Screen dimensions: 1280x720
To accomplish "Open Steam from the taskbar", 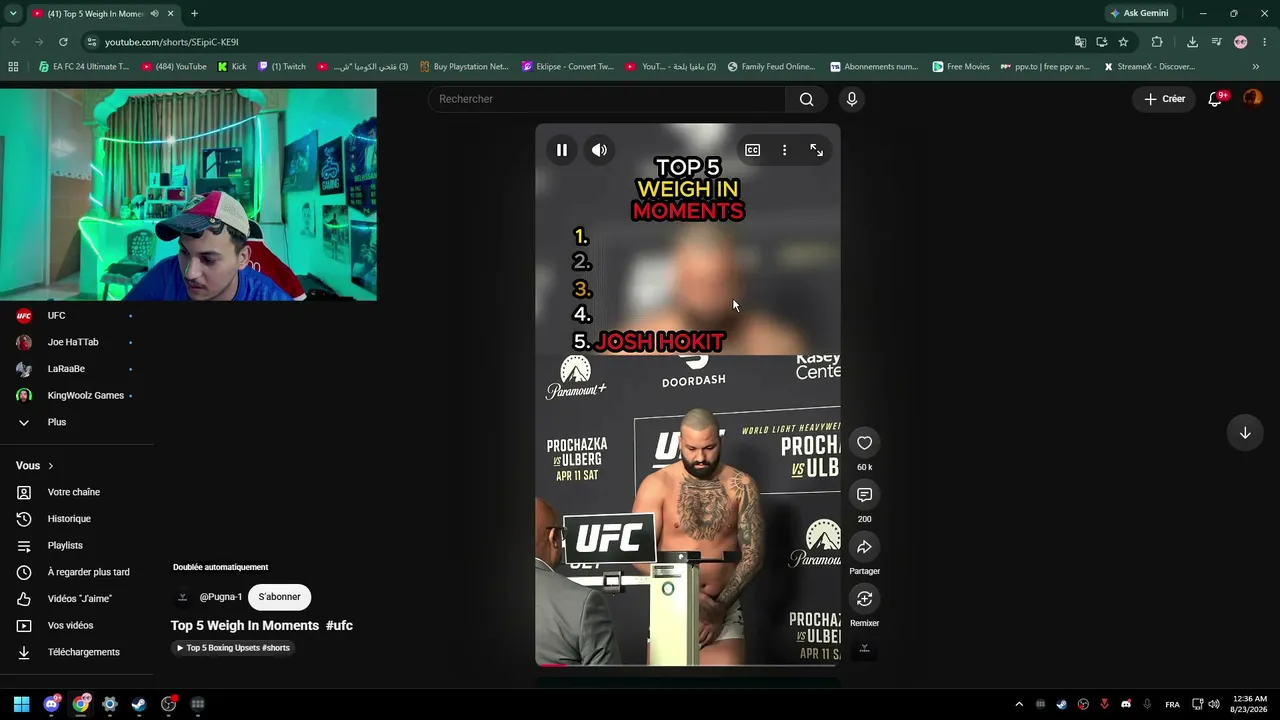I will 139,704.
